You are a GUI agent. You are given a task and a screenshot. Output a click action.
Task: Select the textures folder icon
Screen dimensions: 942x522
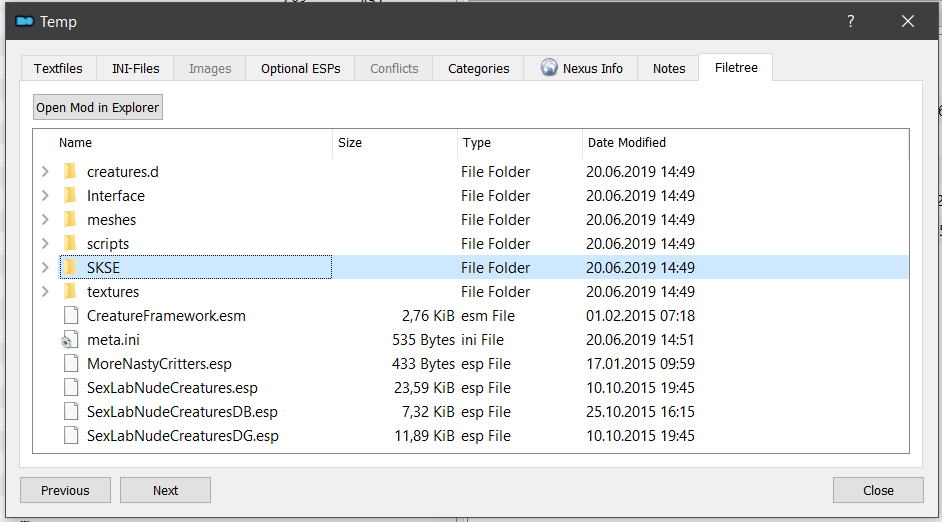tap(70, 291)
